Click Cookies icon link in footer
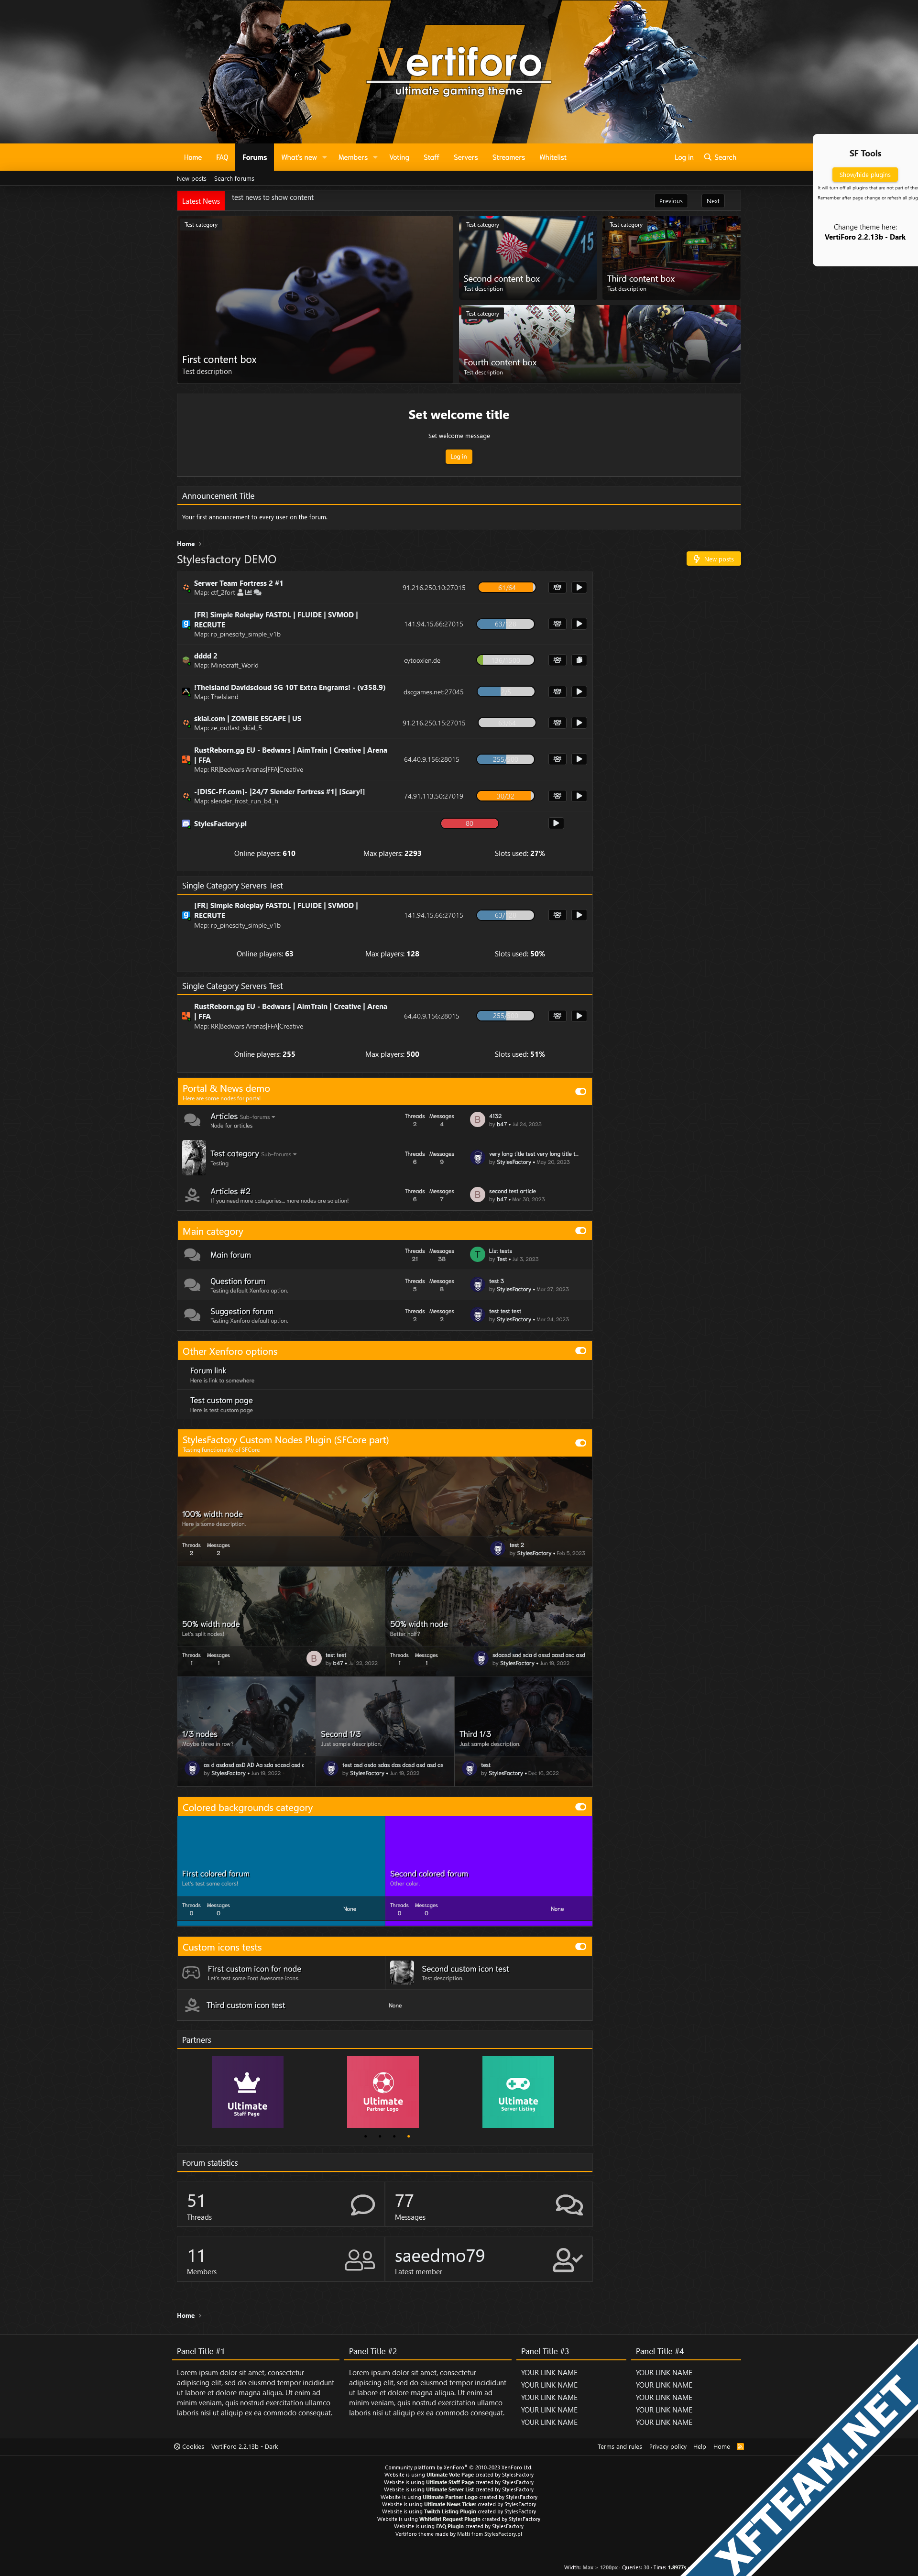Screen dimensions: 918x2576 point(189,2446)
